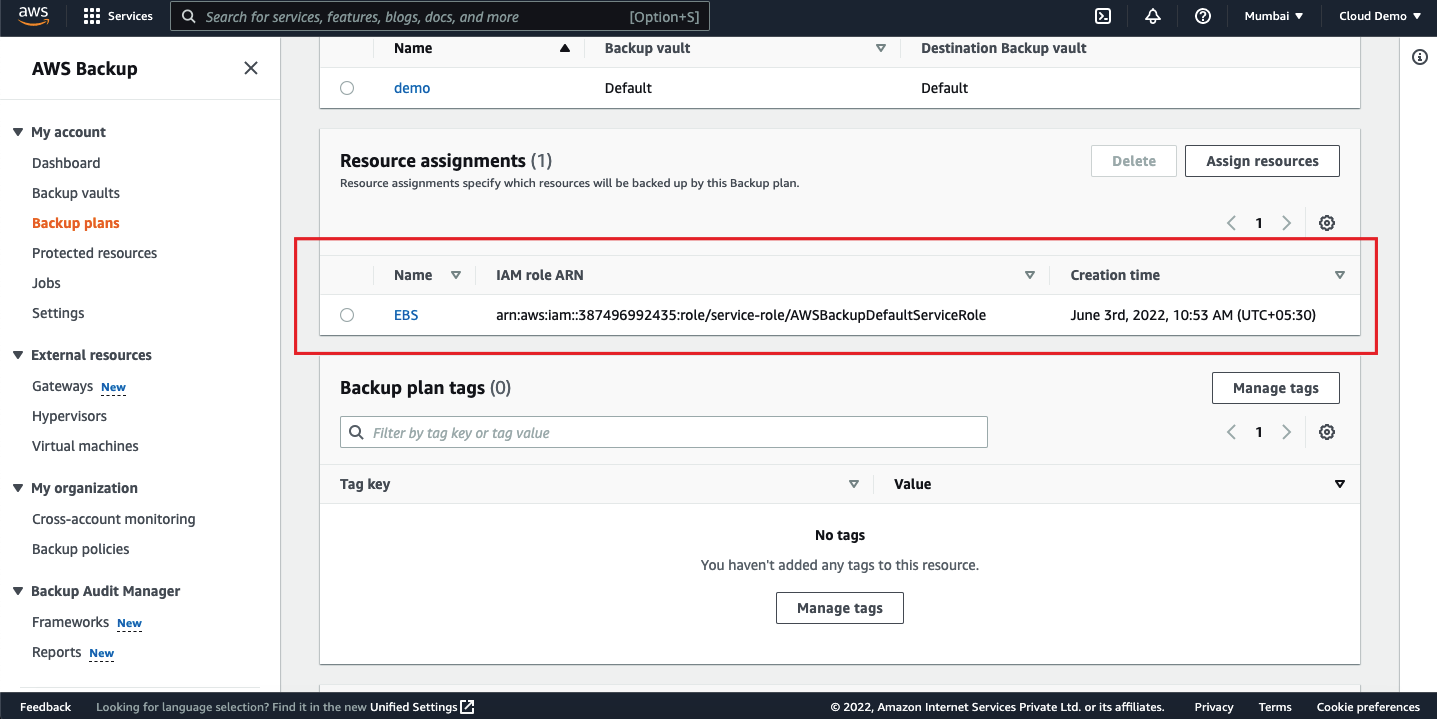Sort resource assignments by Name
Screen dimensions: 1437x719
tap(456, 275)
